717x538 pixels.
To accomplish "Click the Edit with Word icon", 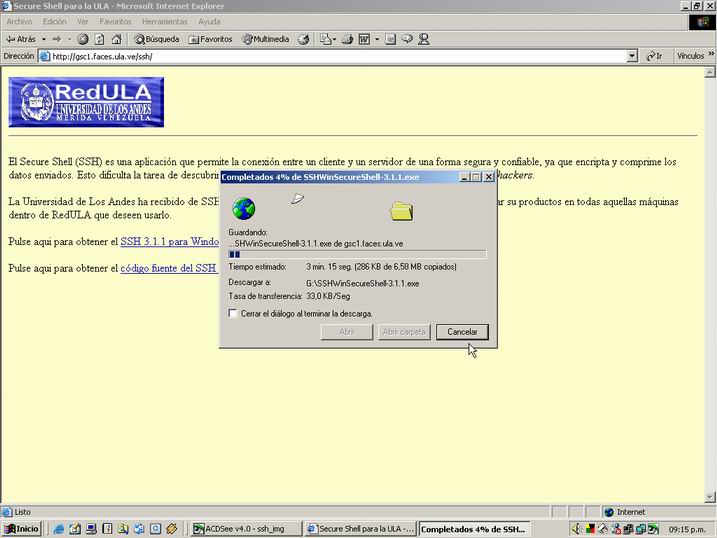I will click(364, 39).
